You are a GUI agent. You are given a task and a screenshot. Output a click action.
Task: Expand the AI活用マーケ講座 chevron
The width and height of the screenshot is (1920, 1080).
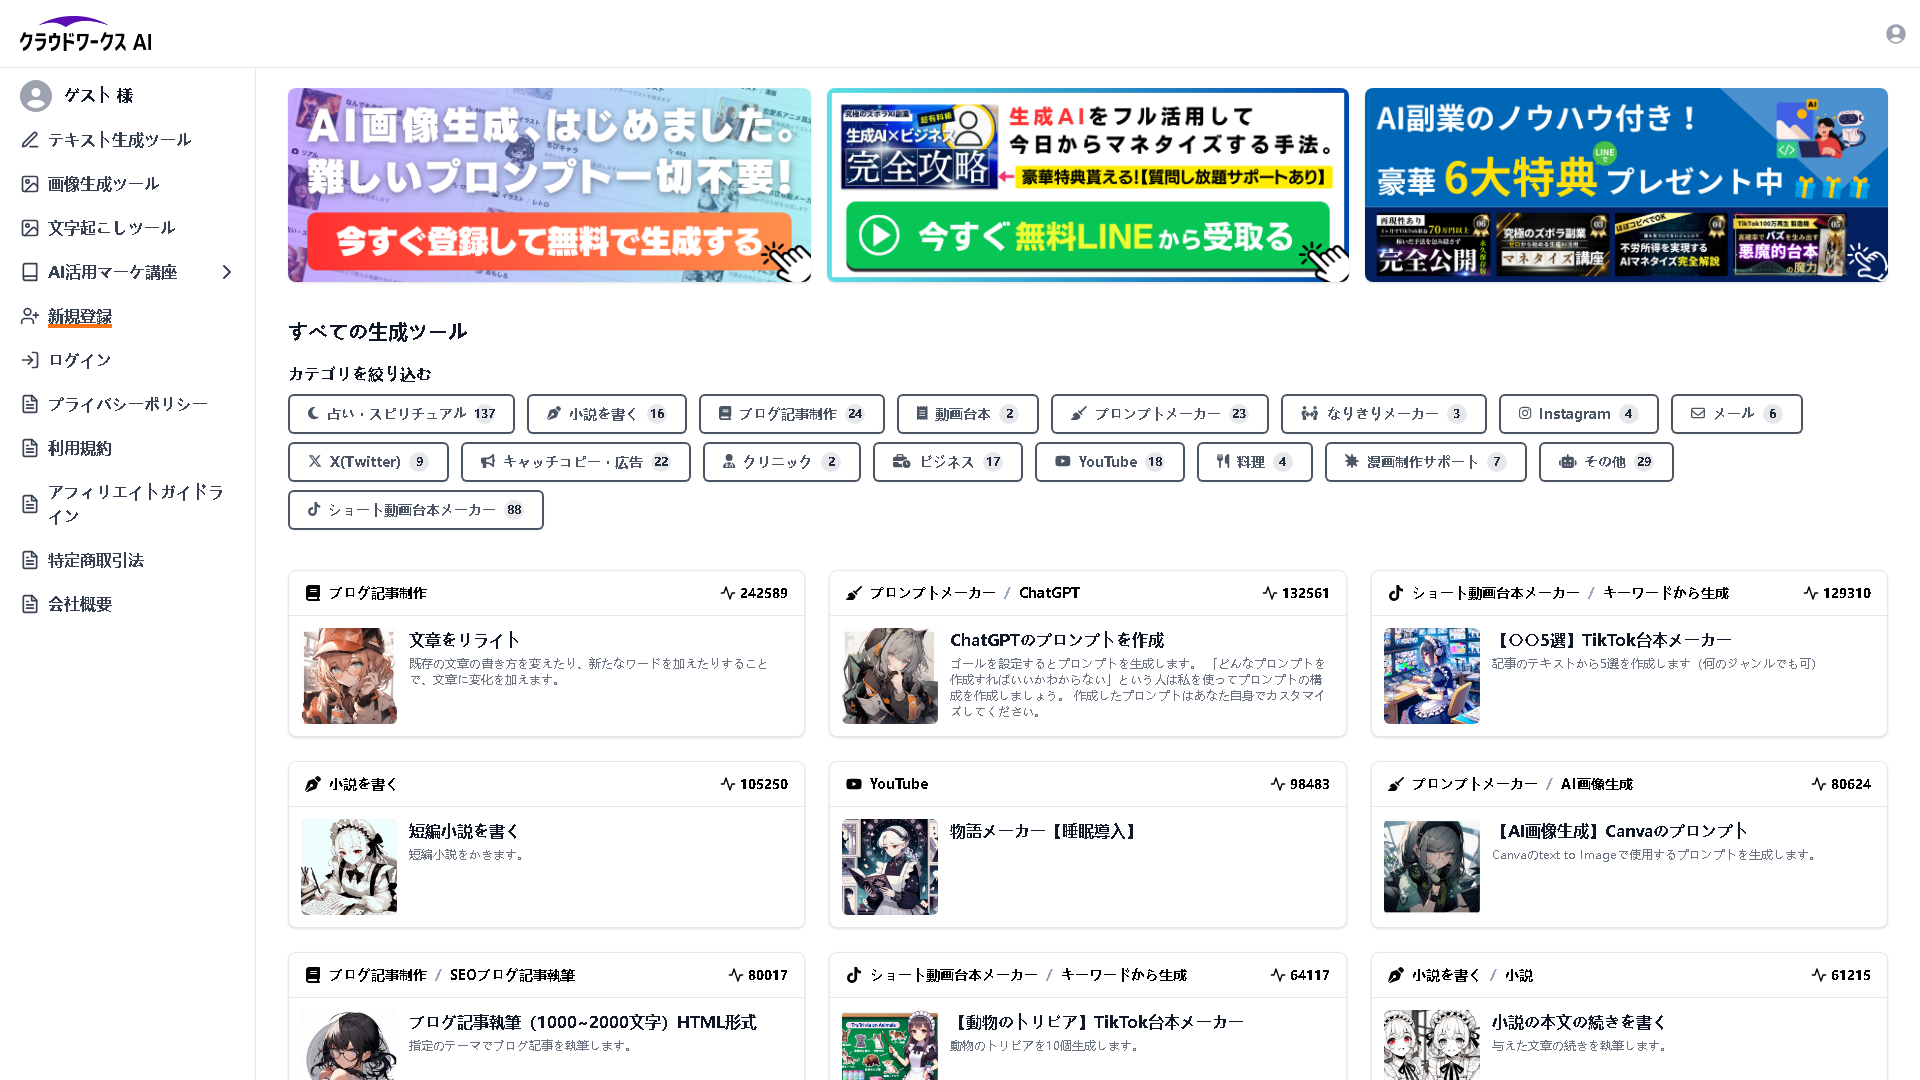(x=227, y=272)
